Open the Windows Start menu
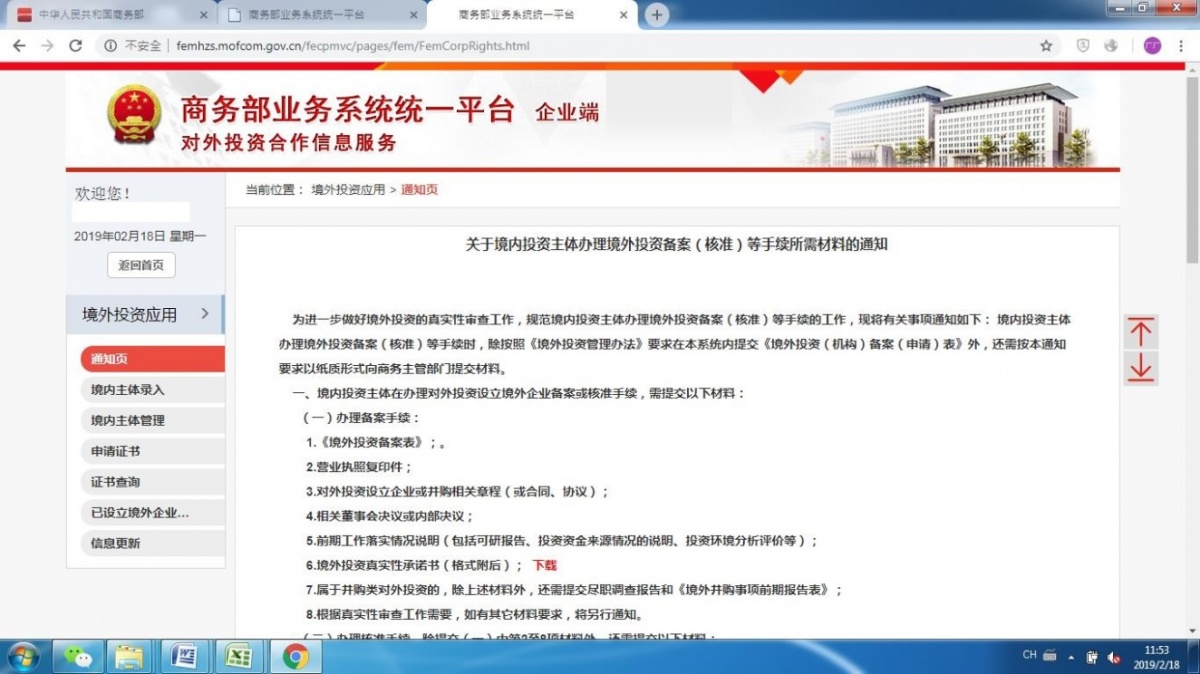The height and width of the screenshot is (674, 1200). [22, 656]
